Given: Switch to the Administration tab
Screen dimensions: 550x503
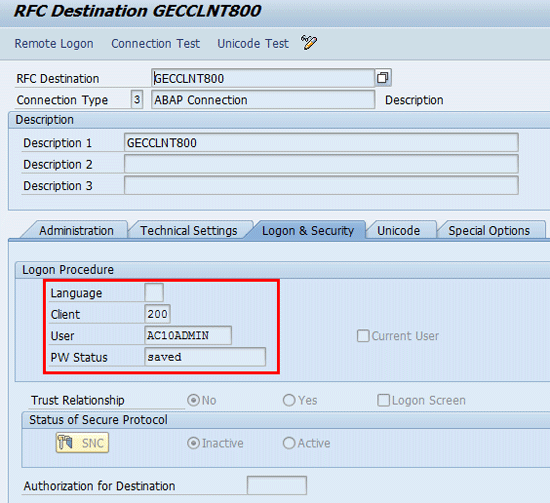Looking at the screenshot, I should click(76, 230).
